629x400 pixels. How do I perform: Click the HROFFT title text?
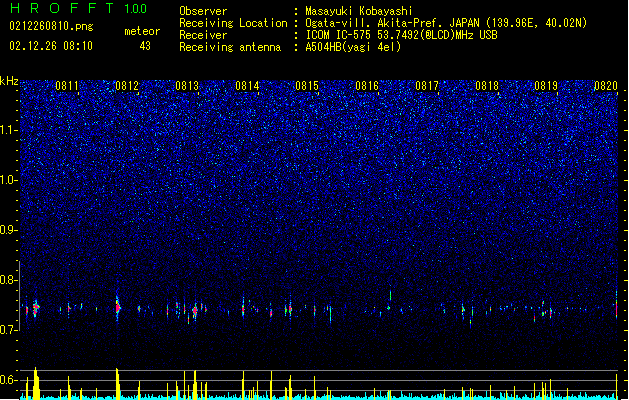click(x=62, y=8)
